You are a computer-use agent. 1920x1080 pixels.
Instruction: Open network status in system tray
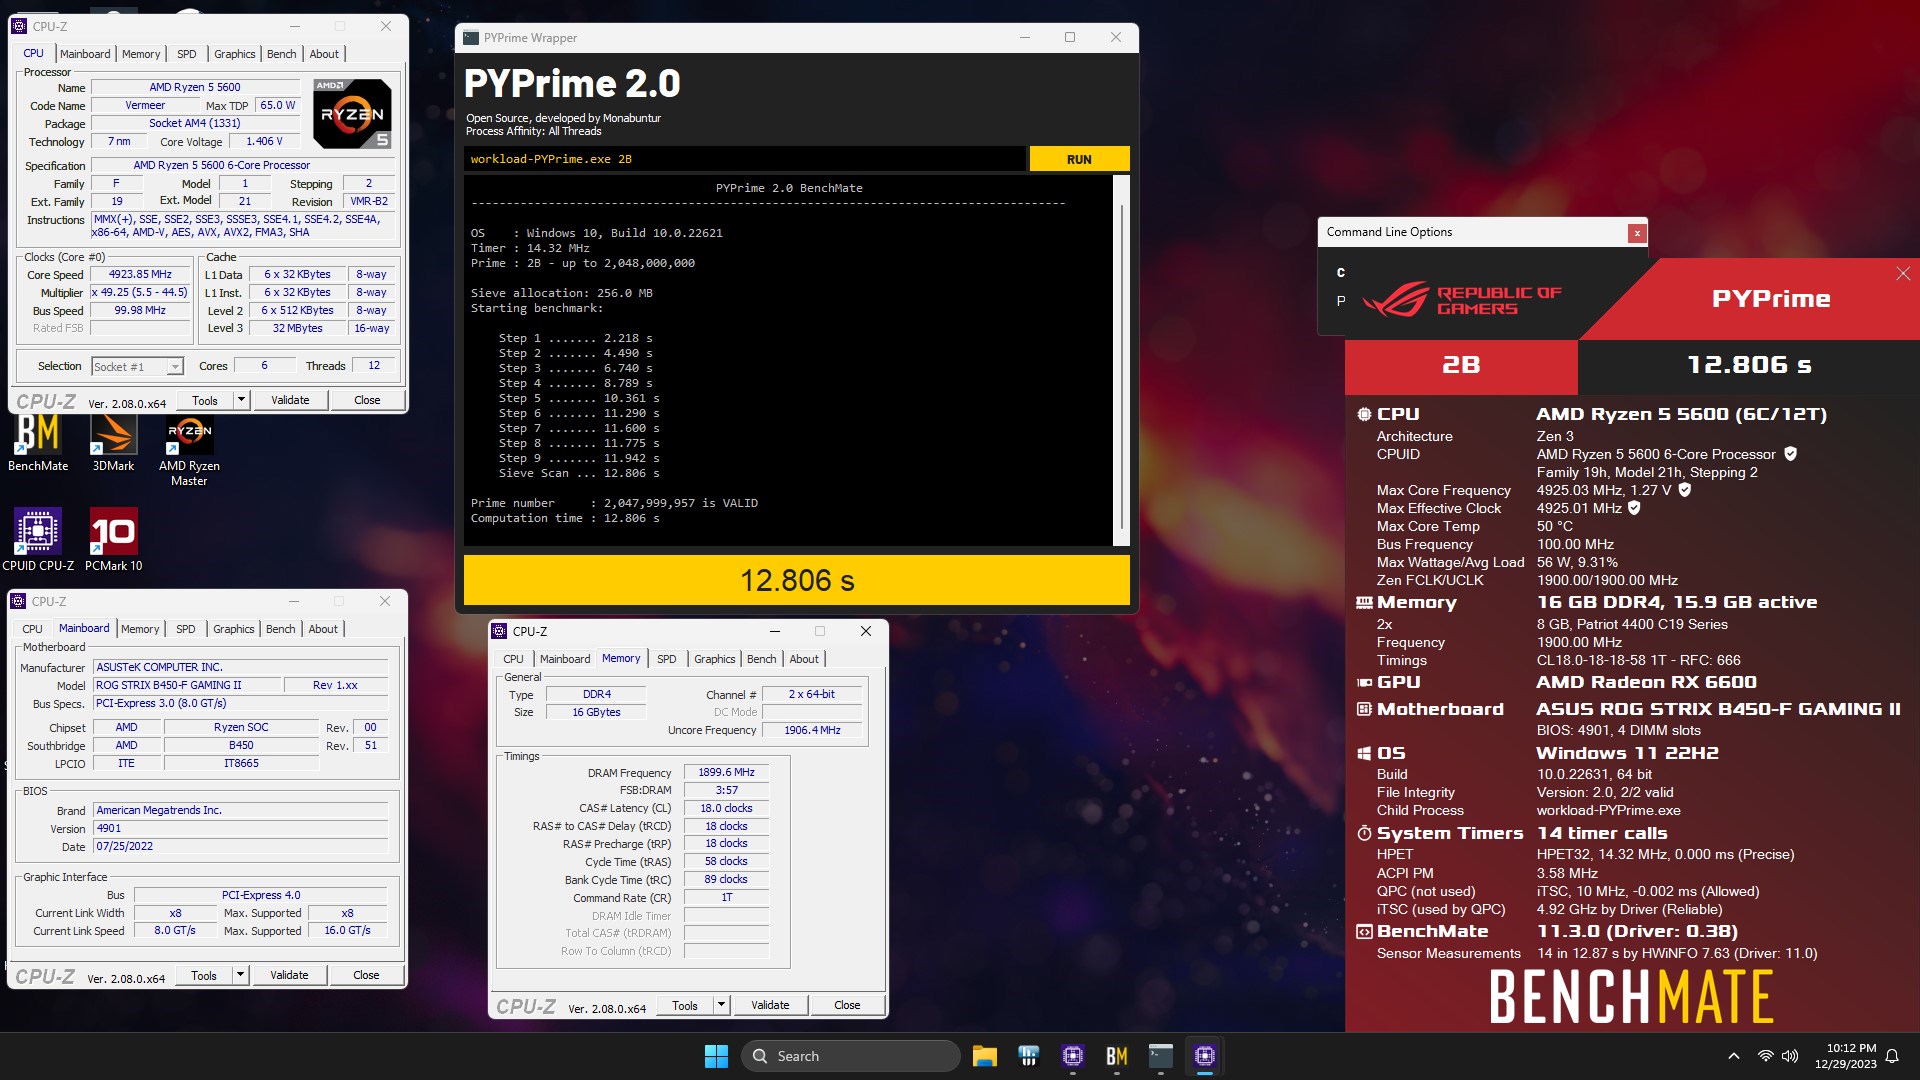tap(1766, 1056)
